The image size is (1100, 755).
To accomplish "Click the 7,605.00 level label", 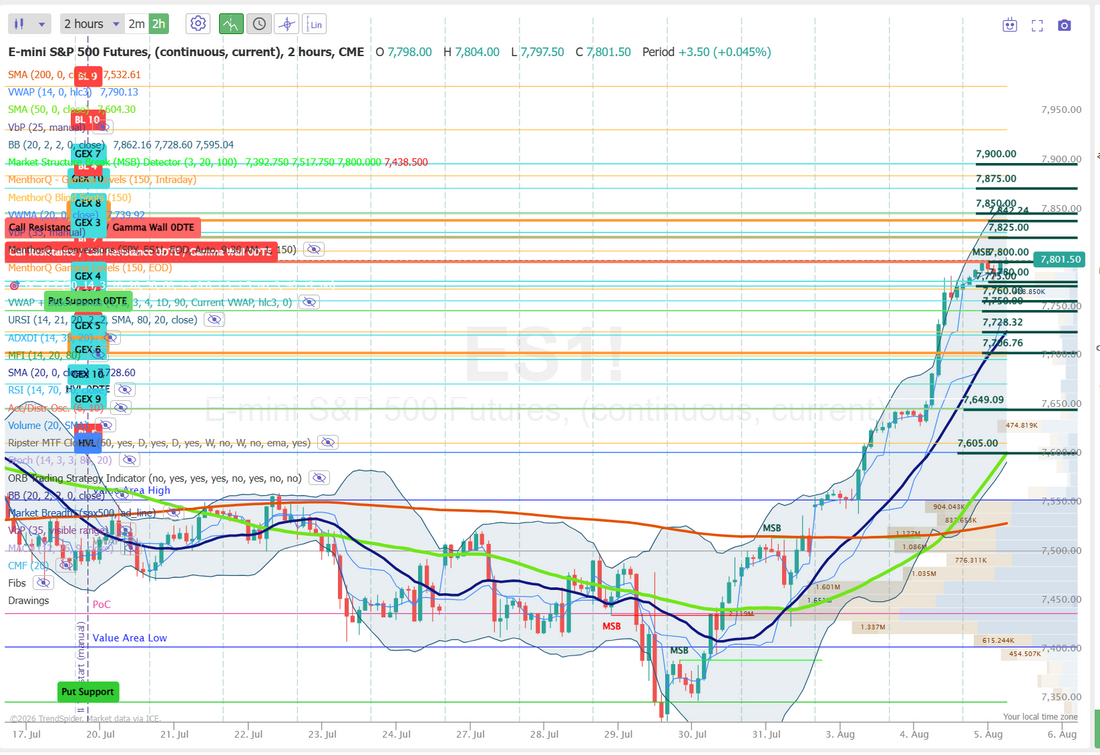I will (x=977, y=443).
